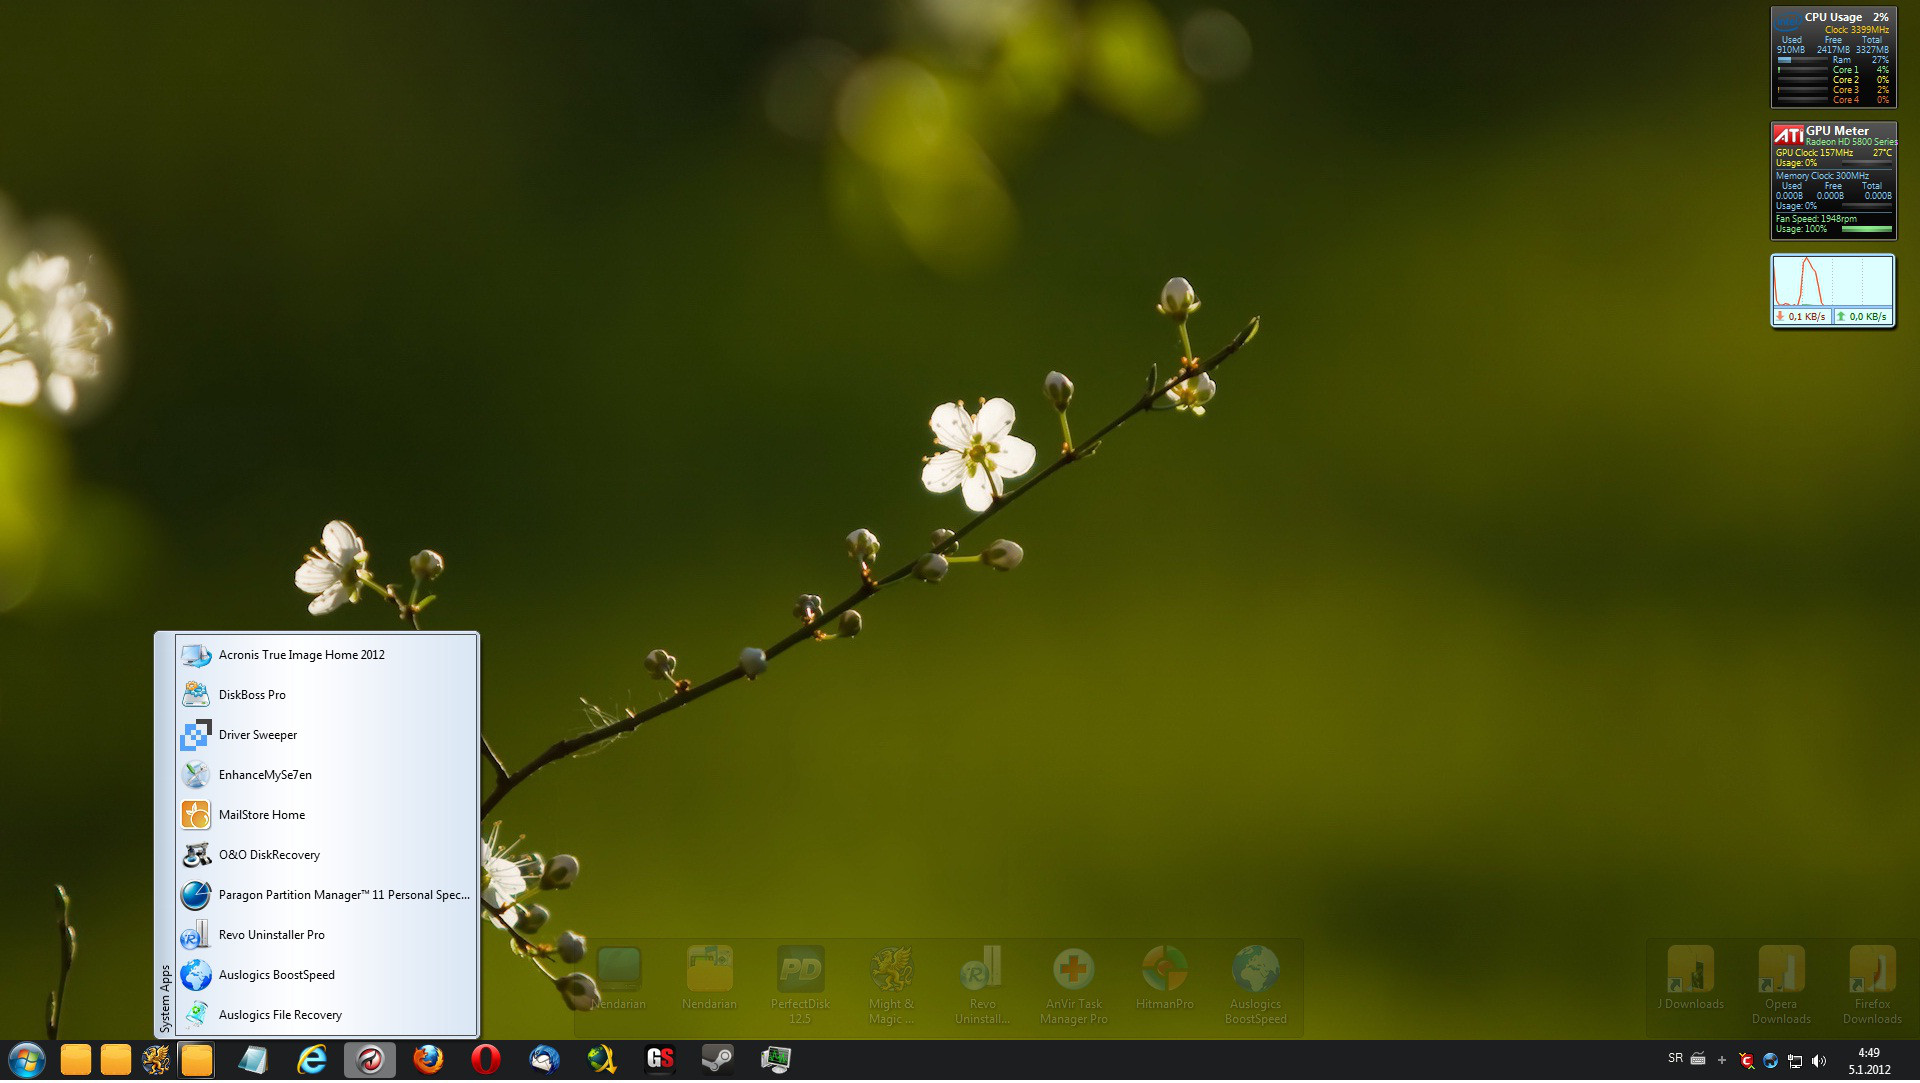This screenshot has width=1920, height=1083.
Task: Click the Driver Sweeper icon
Action: pos(196,736)
